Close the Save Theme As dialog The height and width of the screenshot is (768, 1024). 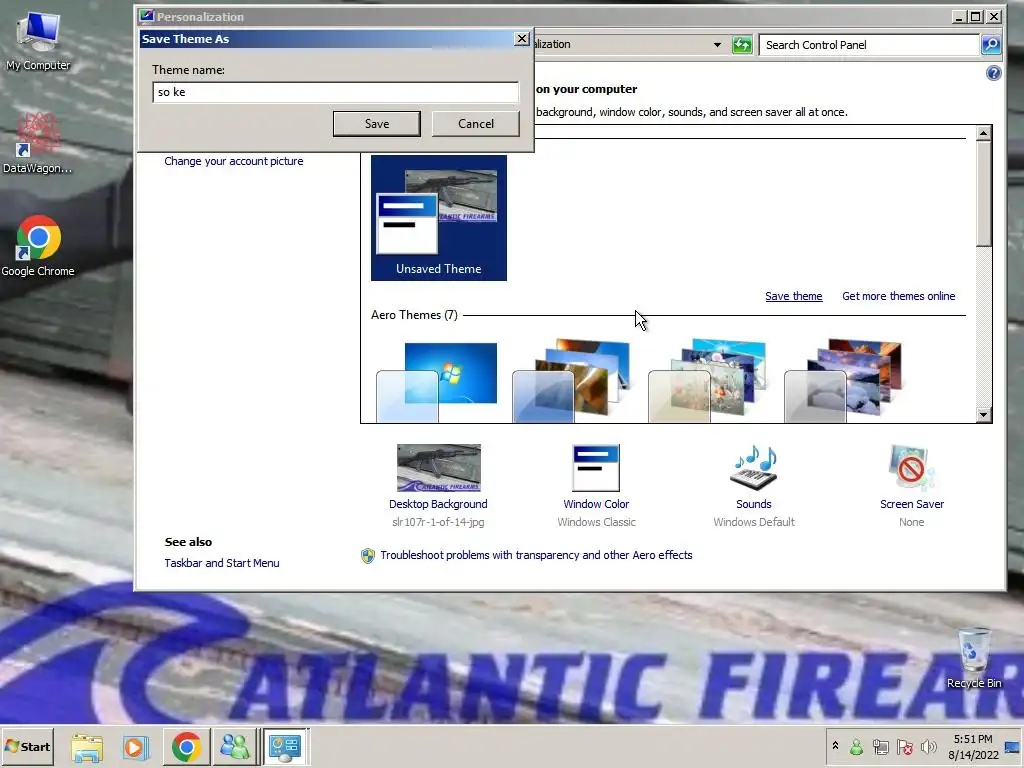pyautogui.click(x=522, y=39)
